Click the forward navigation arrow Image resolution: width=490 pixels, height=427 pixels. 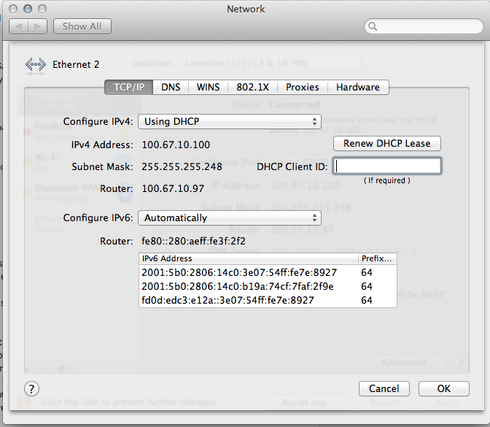(x=38, y=26)
